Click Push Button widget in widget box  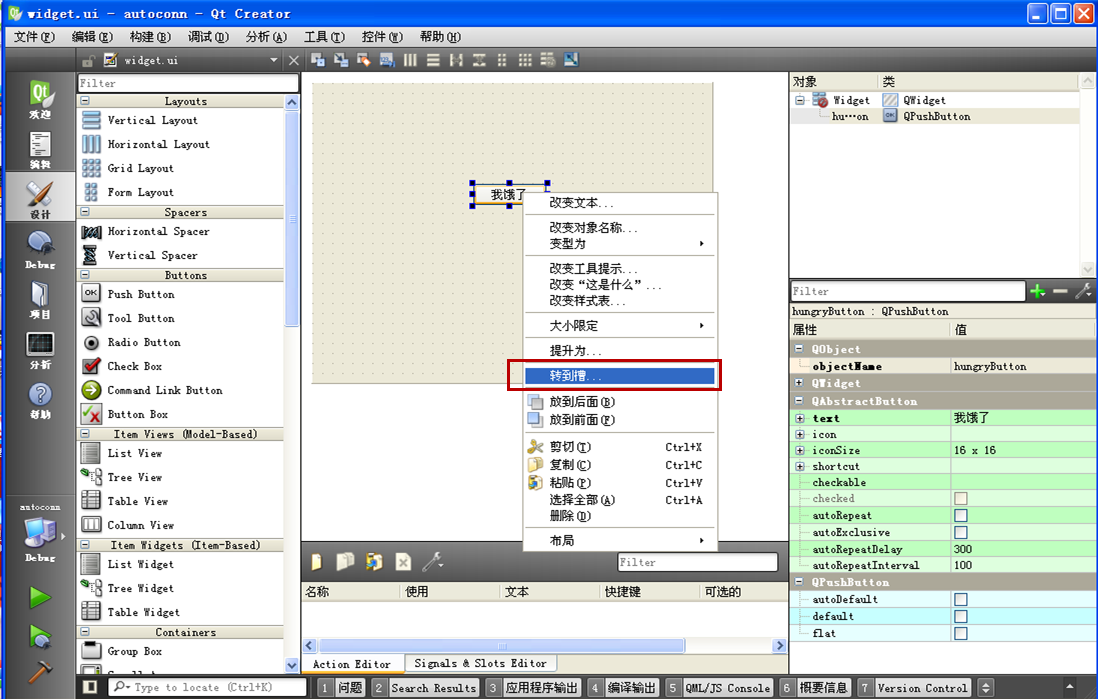[140, 294]
